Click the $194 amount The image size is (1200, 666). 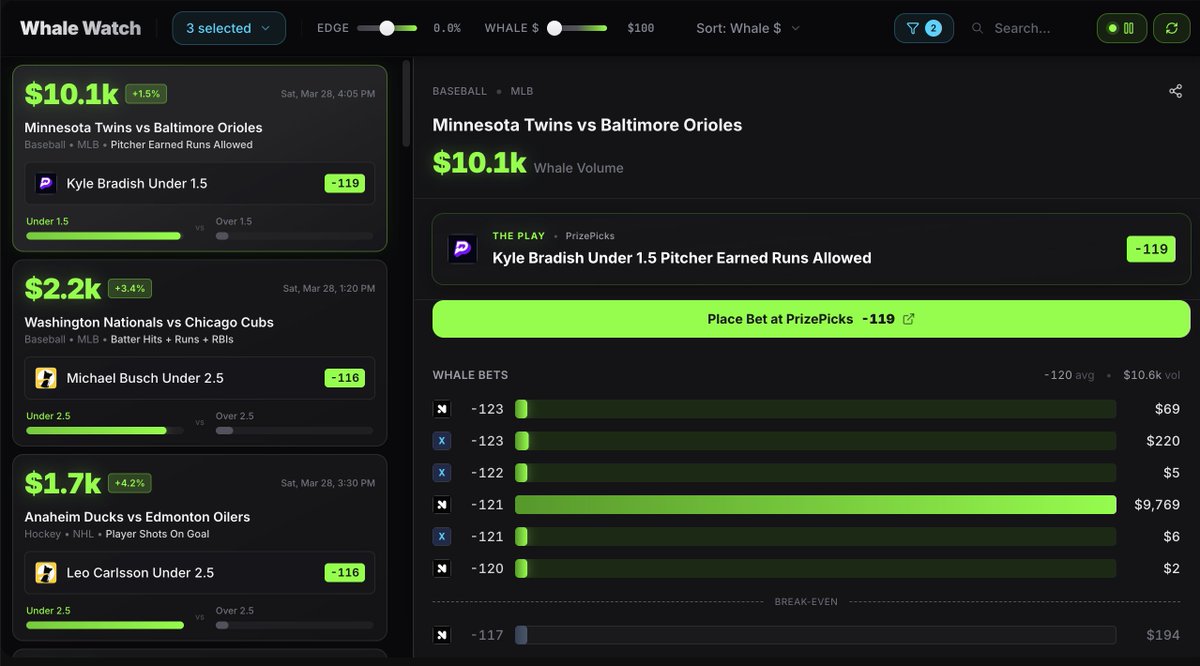[x=1163, y=635]
